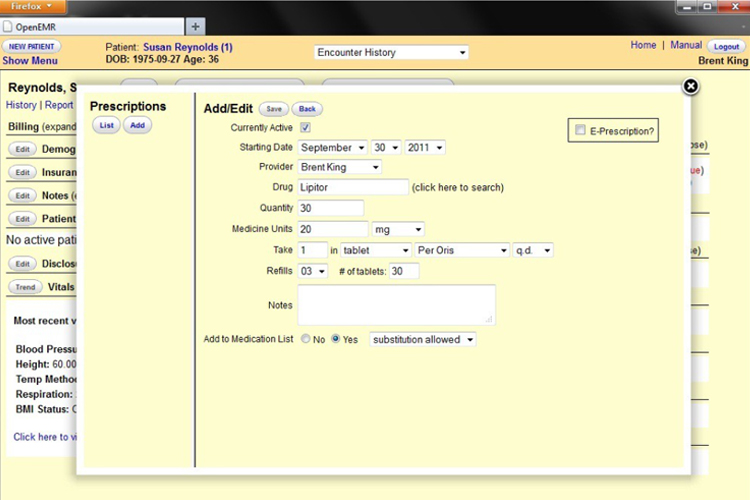Click the Back button in Add/Edit
Screen dimensions: 750x500
[x=307, y=108]
